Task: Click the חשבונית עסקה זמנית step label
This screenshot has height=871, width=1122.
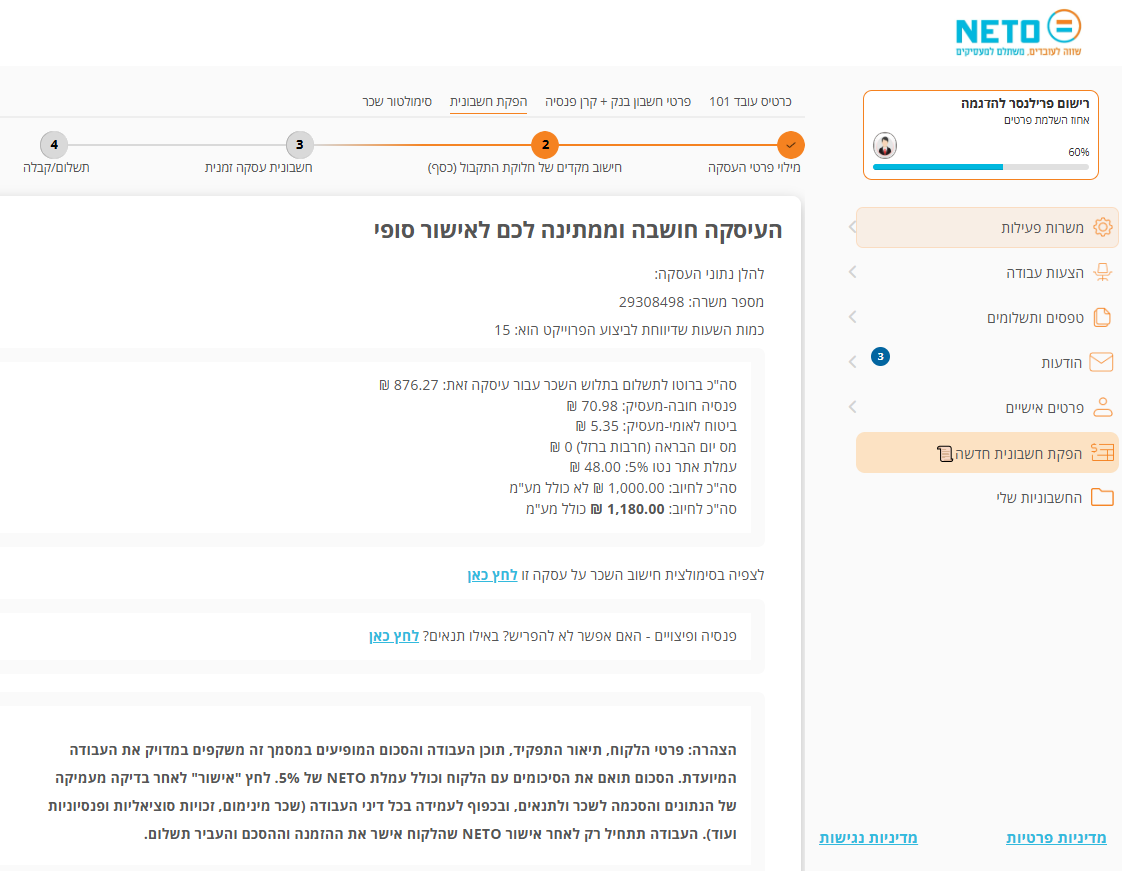Action: [258, 167]
